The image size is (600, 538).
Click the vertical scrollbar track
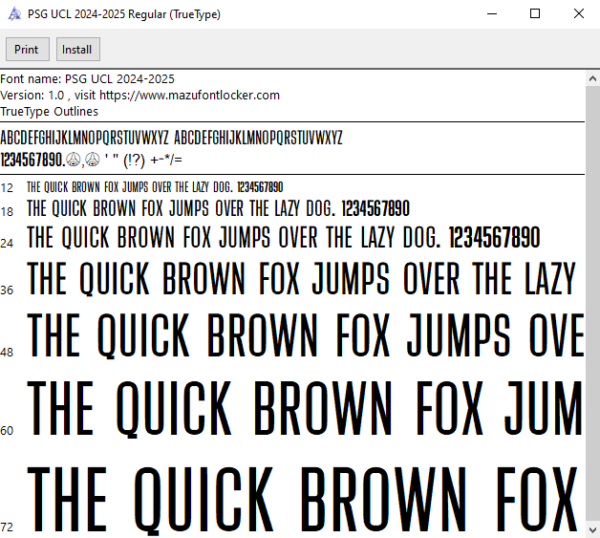pos(593,304)
